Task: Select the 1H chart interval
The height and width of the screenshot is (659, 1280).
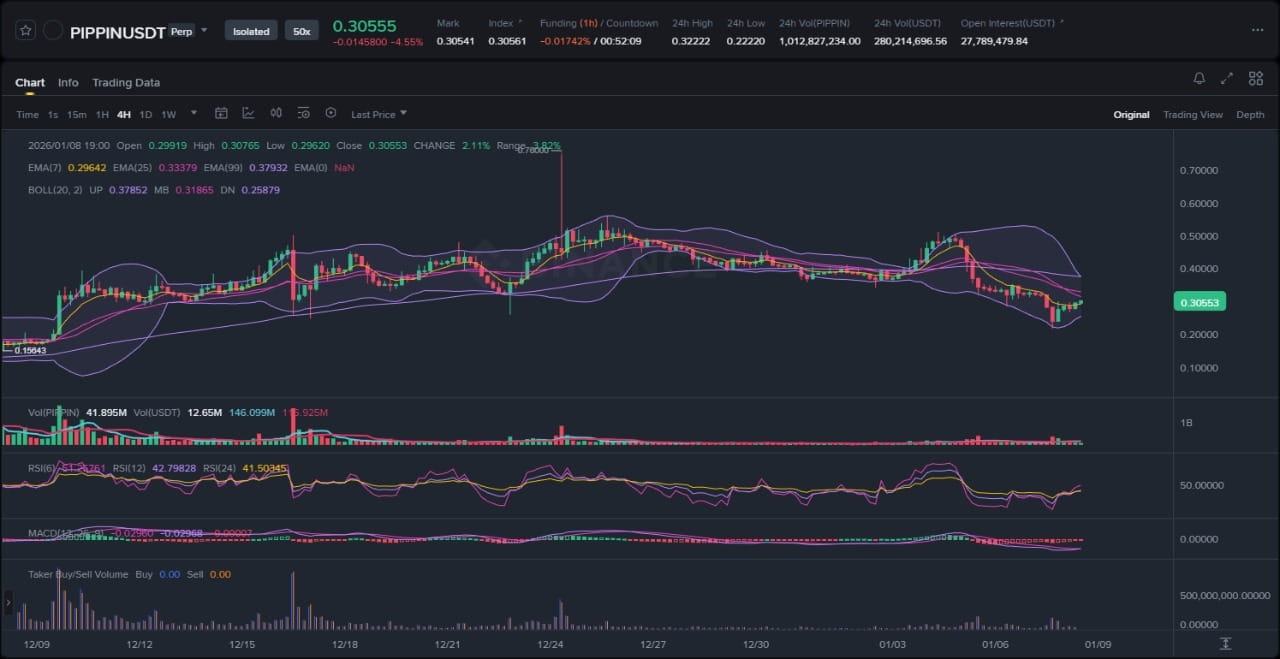Action: coord(102,115)
